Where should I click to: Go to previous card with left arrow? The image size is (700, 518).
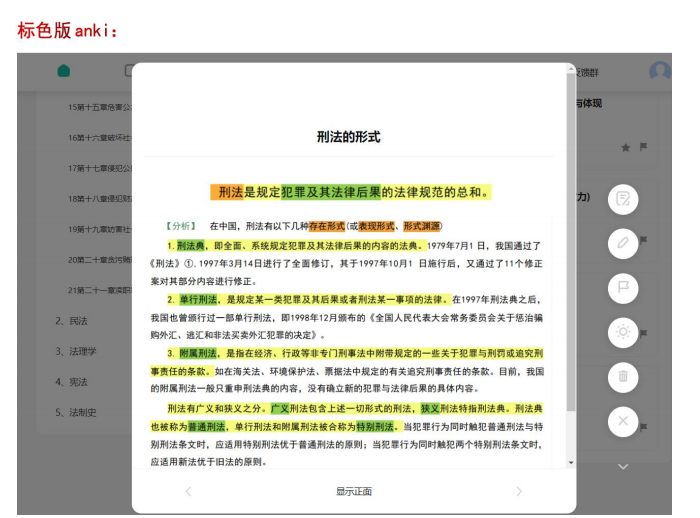click(188, 491)
